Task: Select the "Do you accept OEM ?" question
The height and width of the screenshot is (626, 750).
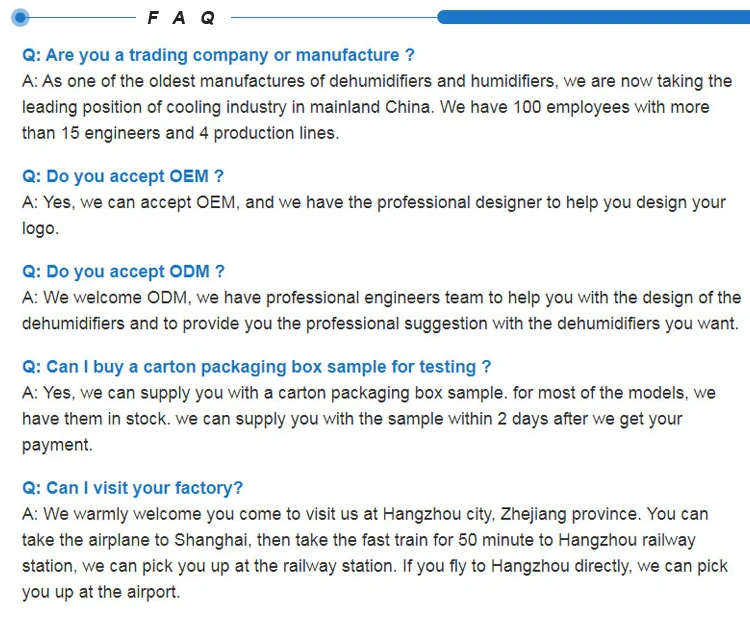Action: [x=123, y=176]
